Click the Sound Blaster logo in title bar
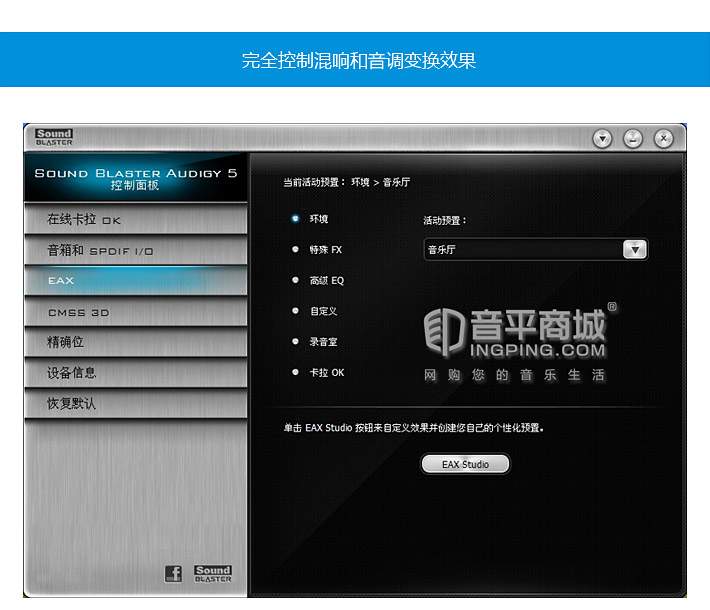This screenshot has height=610, width=710. click(x=54, y=137)
